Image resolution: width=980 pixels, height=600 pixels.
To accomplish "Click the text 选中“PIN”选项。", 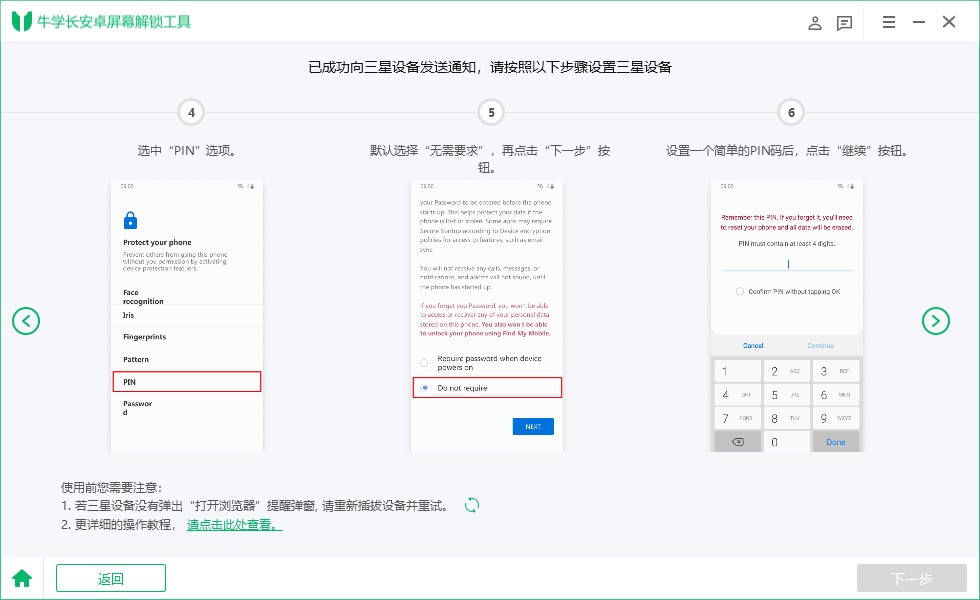I will click(x=187, y=151).
